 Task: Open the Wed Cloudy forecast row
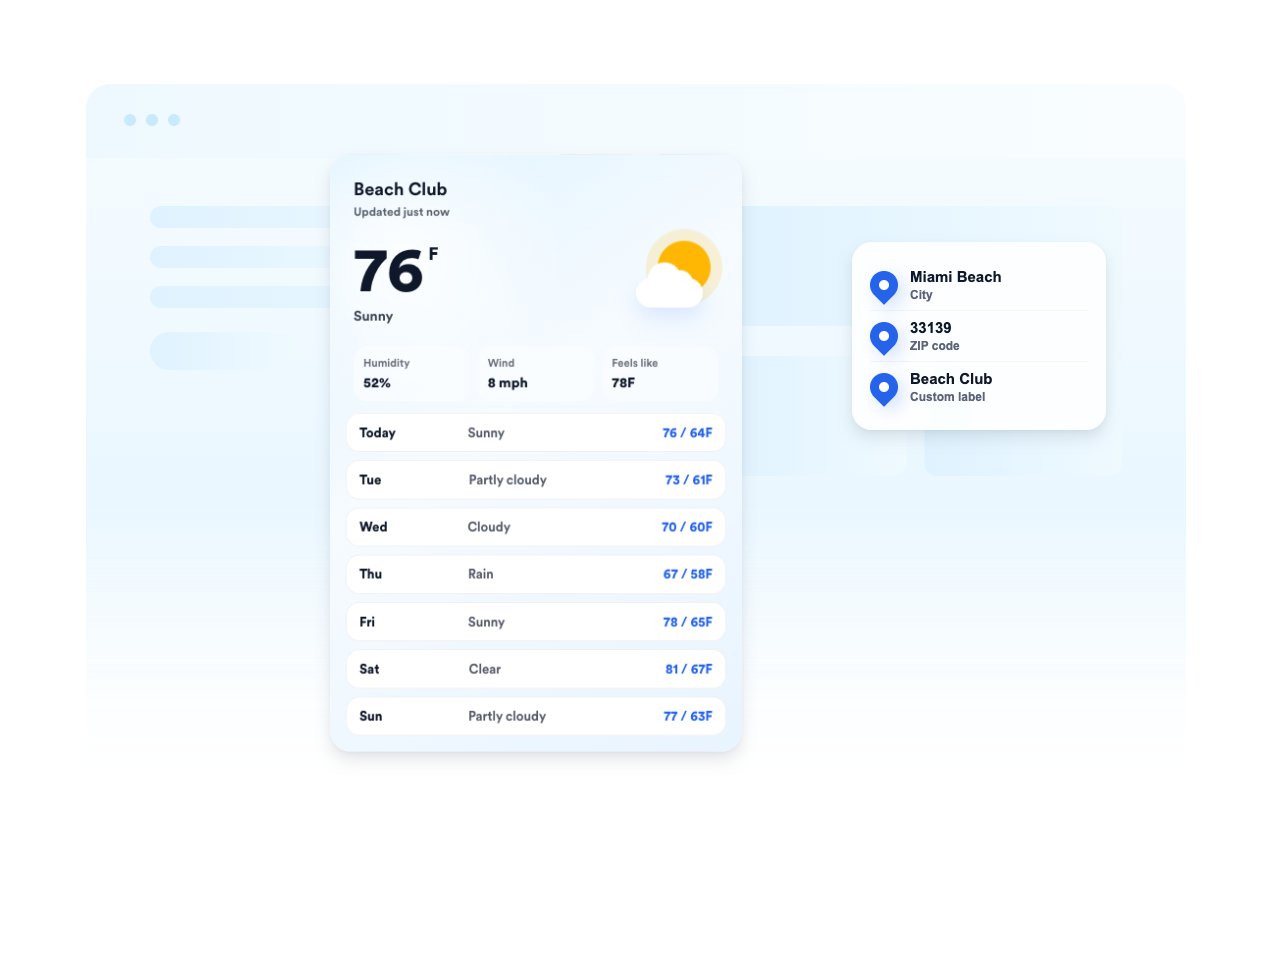[536, 527]
